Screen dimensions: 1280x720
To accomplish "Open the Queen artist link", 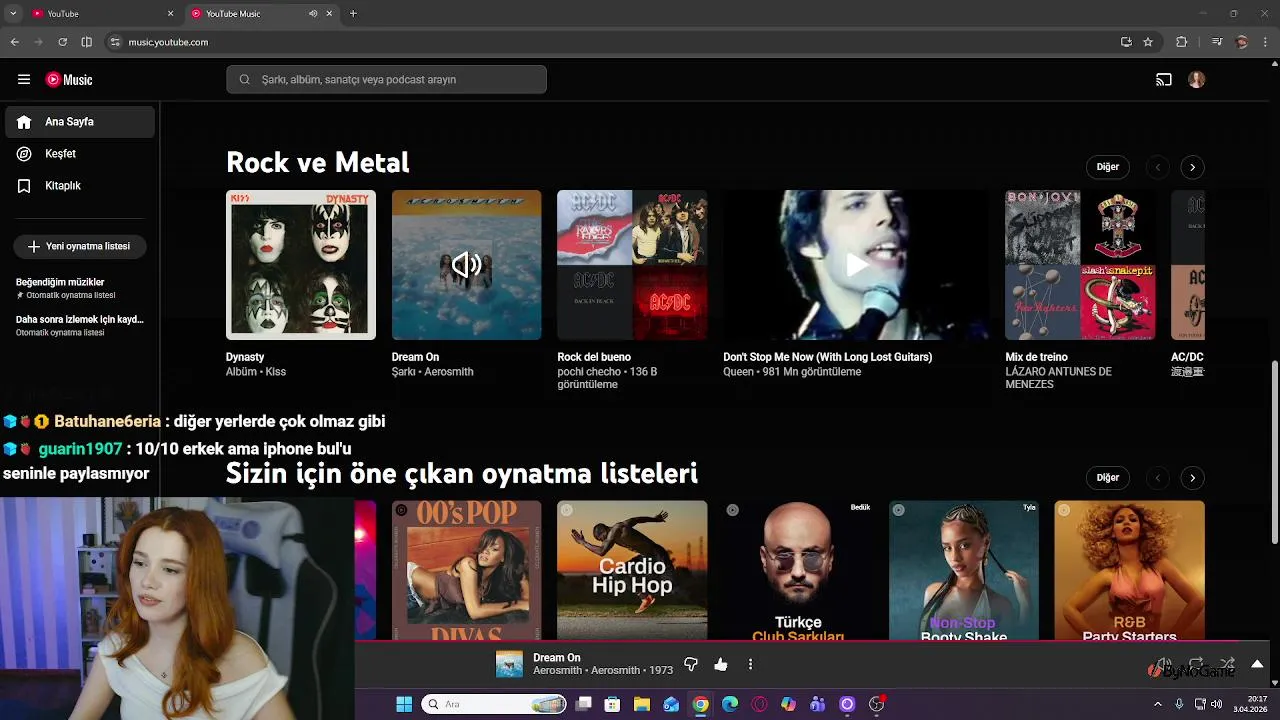I will click(x=738, y=372).
